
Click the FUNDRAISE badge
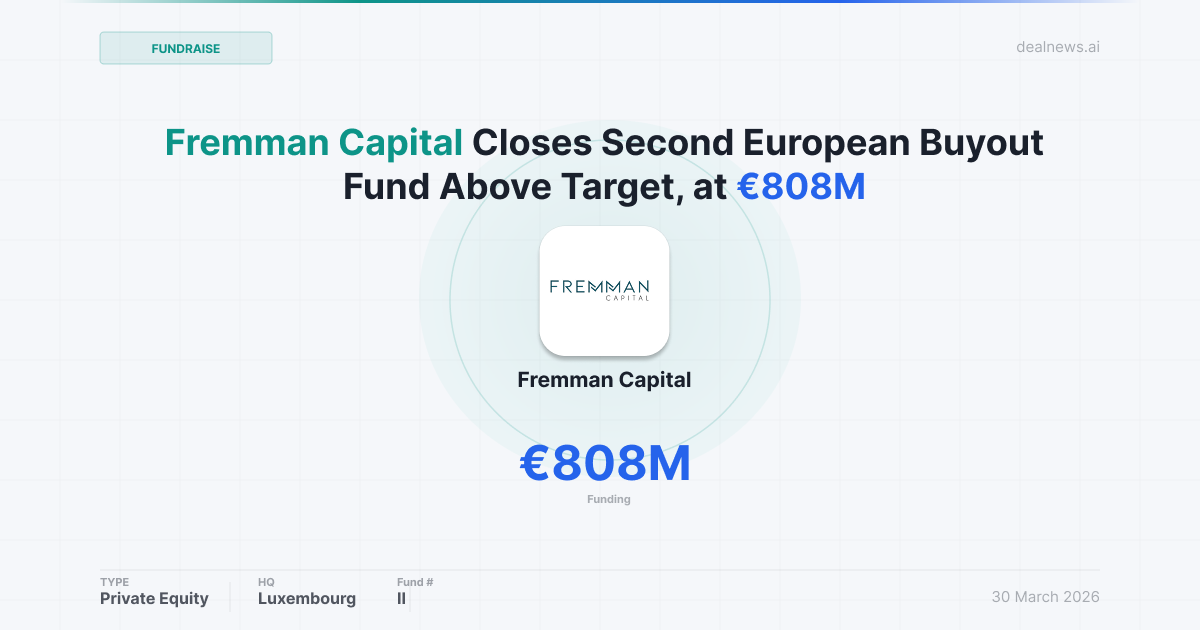click(x=186, y=48)
